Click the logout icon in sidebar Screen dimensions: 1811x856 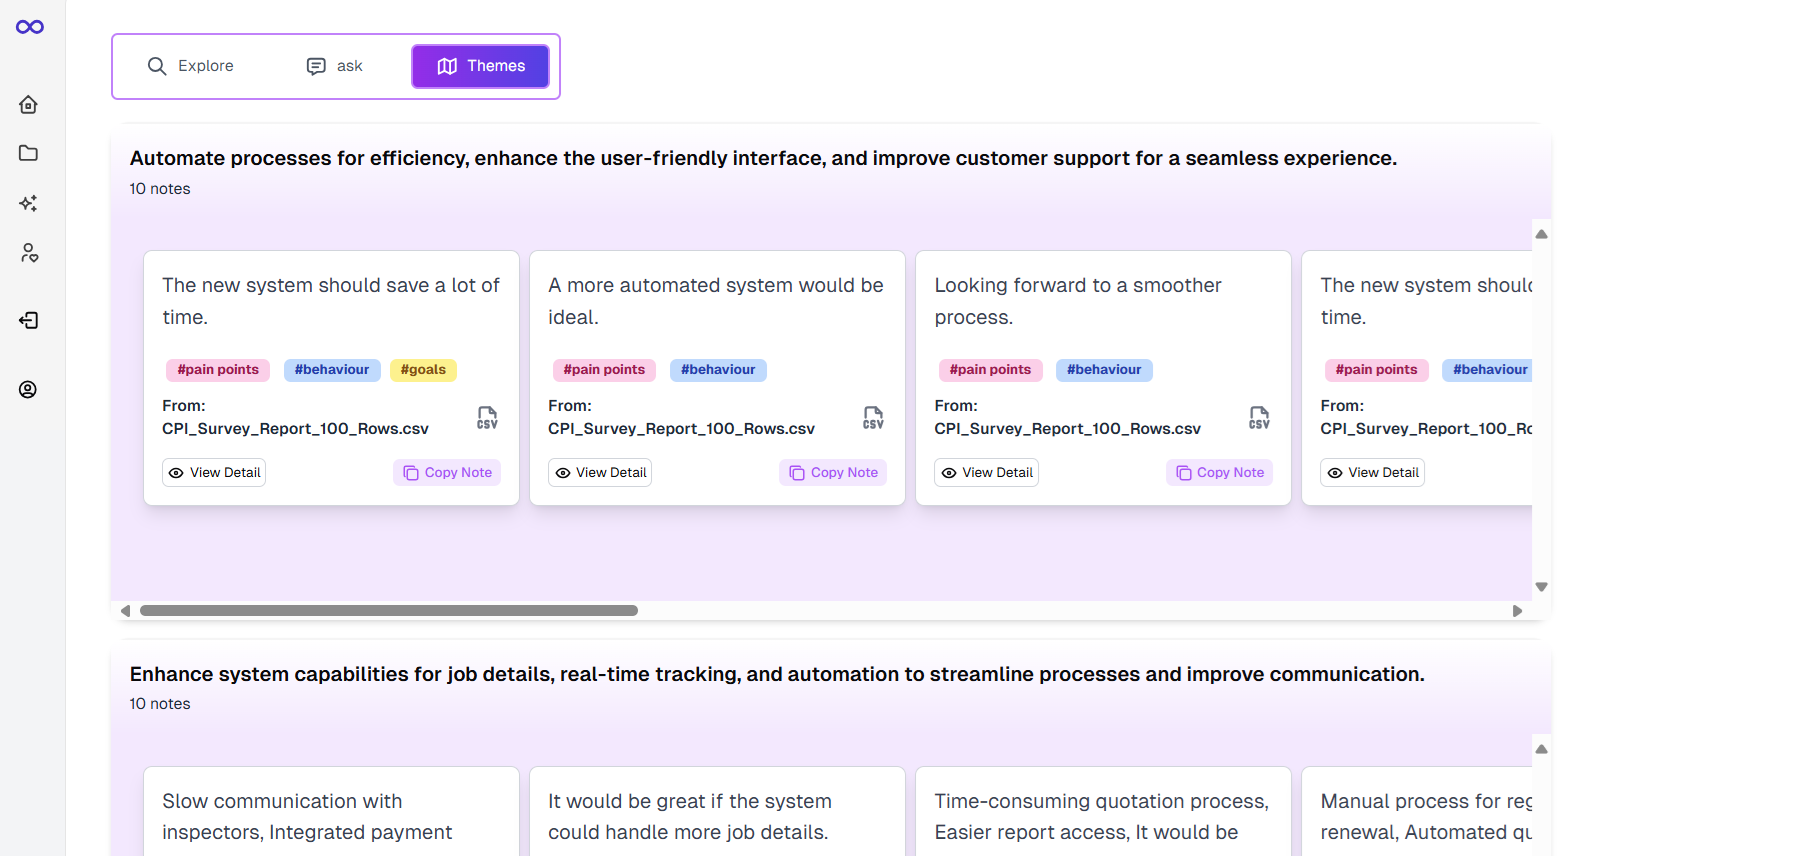pyautogui.click(x=28, y=320)
